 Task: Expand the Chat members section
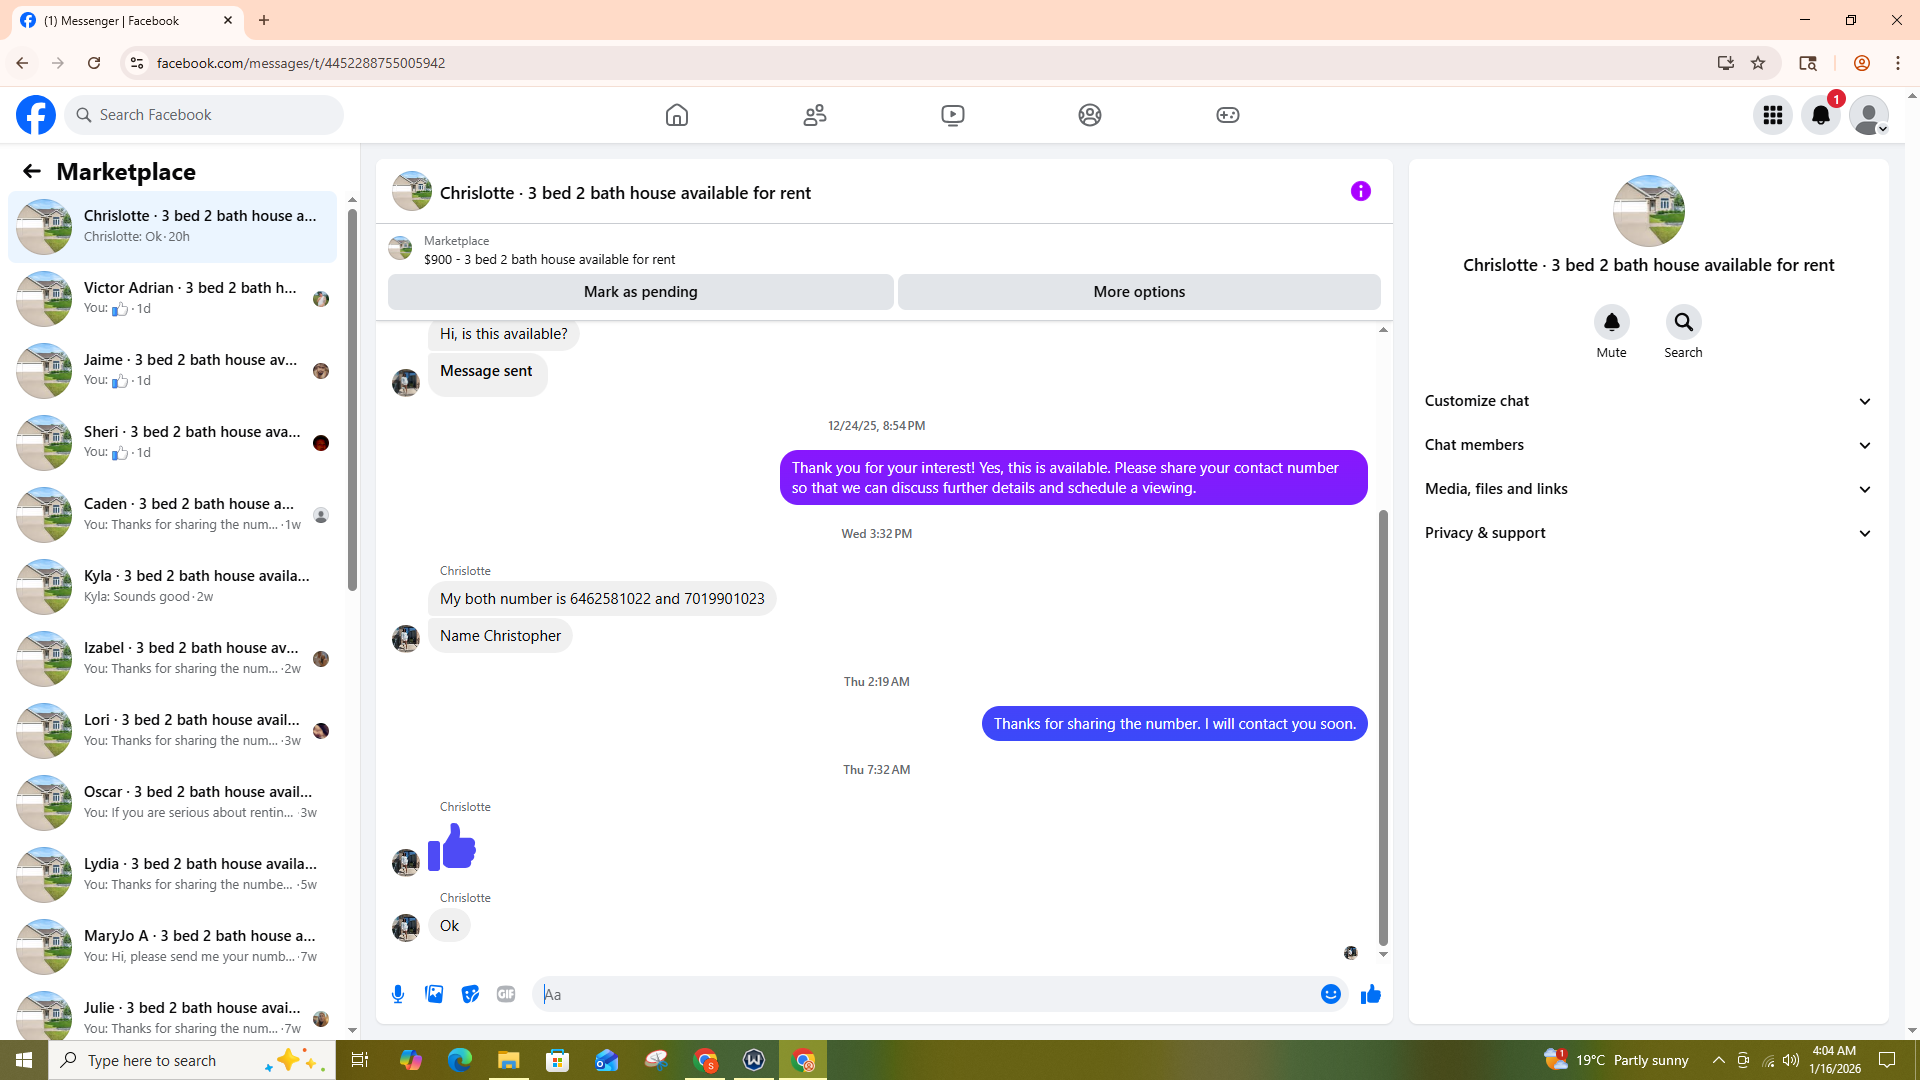(1647, 445)
